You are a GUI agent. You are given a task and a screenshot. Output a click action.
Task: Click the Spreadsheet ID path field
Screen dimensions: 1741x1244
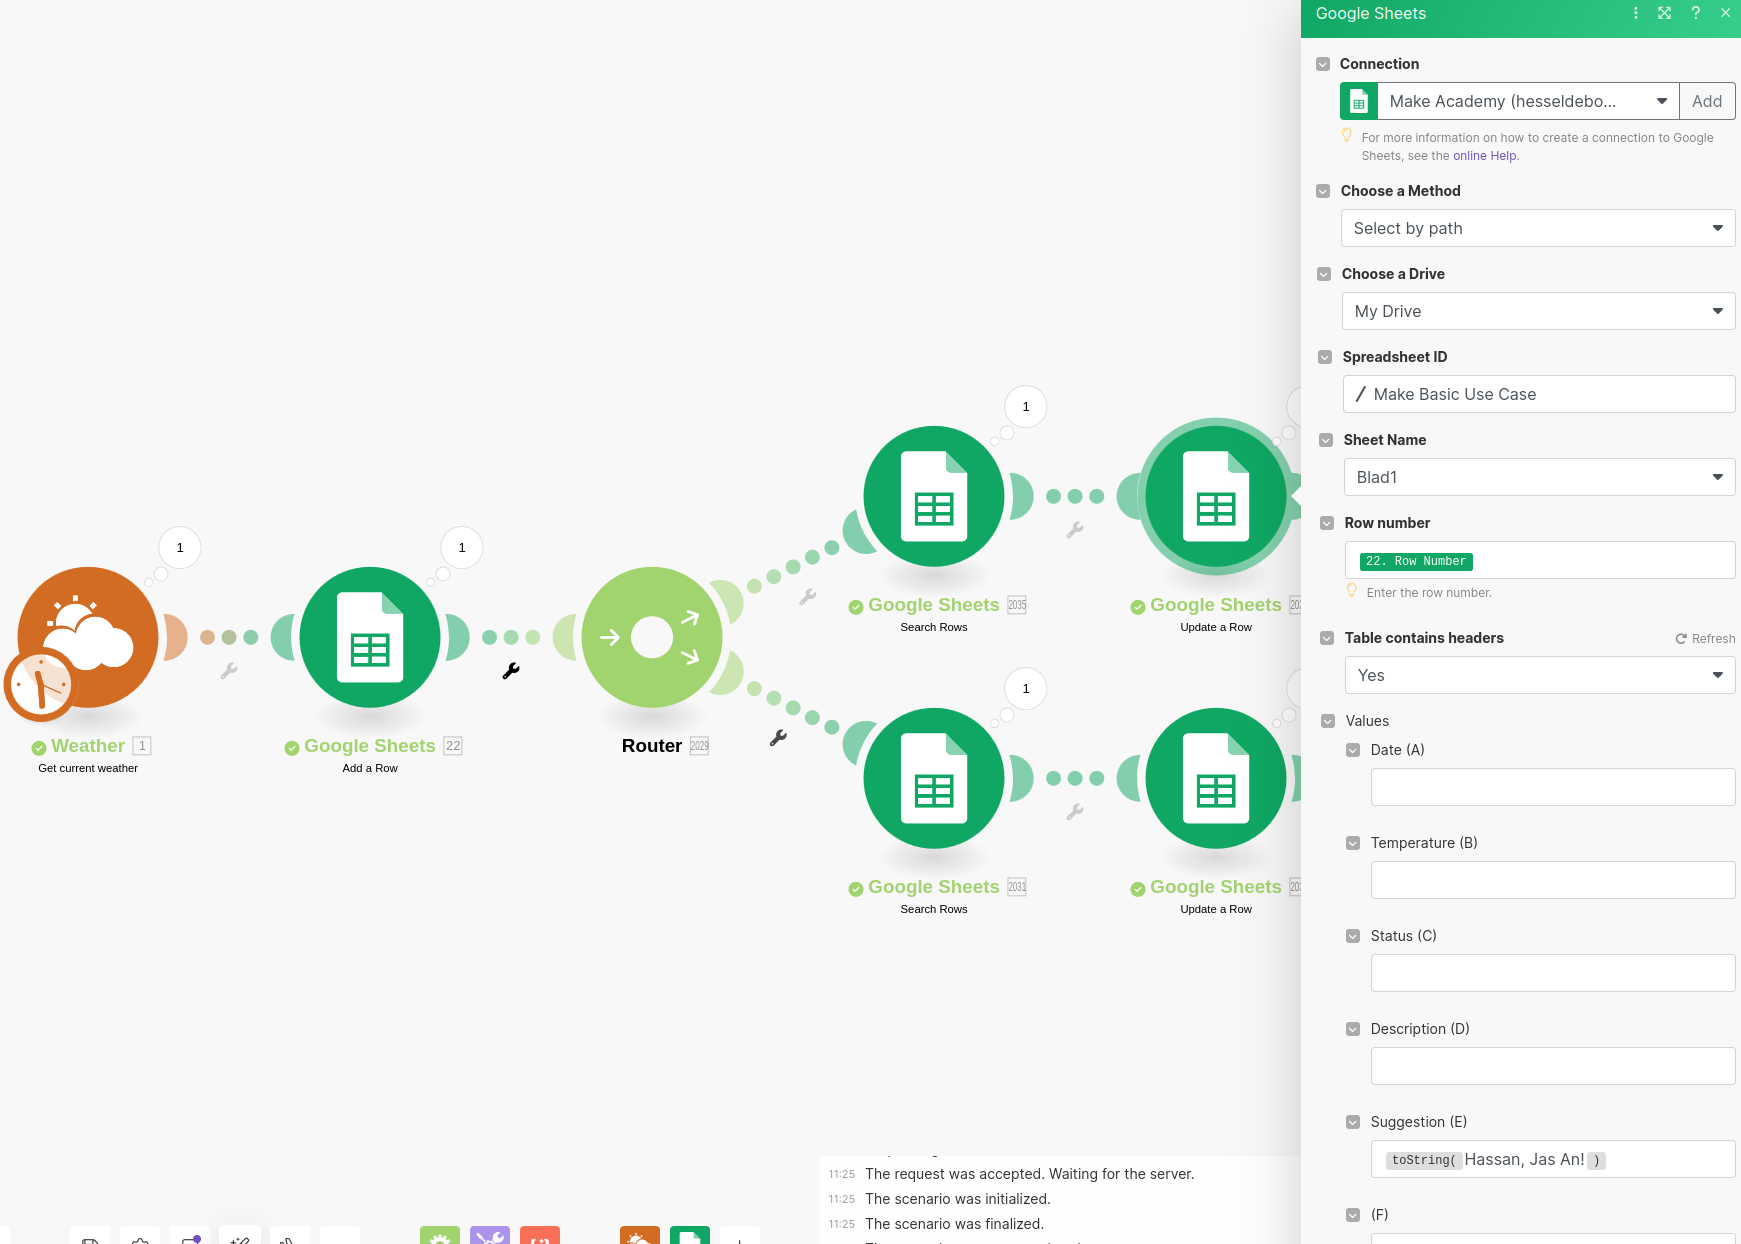click(1539, 394)
